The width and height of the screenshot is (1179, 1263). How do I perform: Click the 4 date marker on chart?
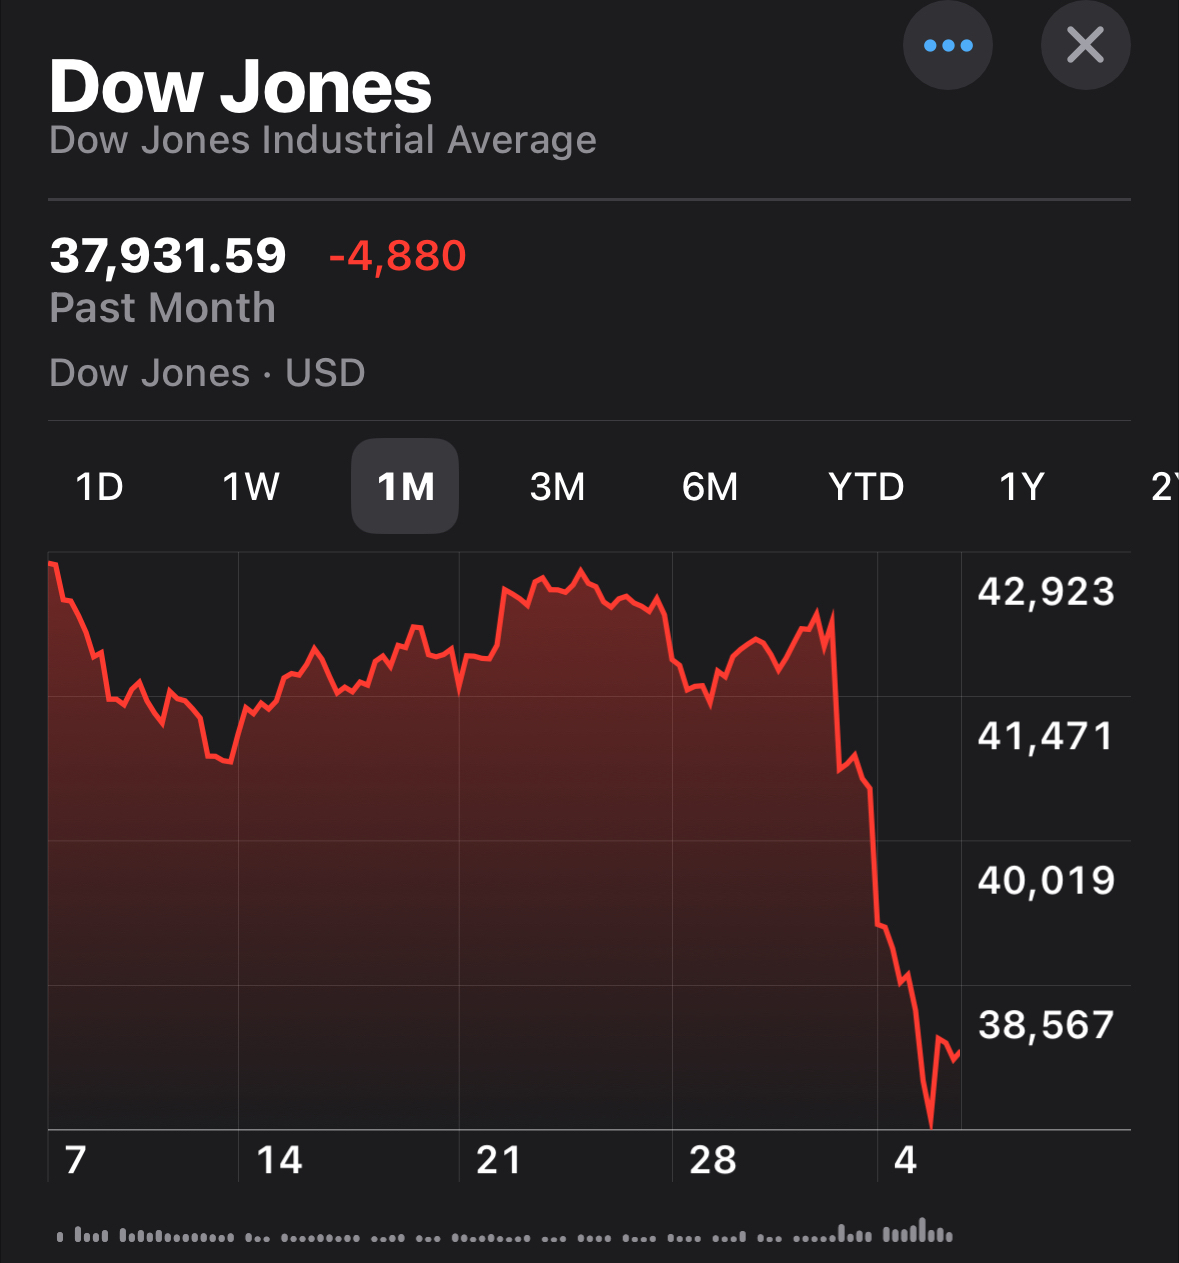tap(905, 1160)
